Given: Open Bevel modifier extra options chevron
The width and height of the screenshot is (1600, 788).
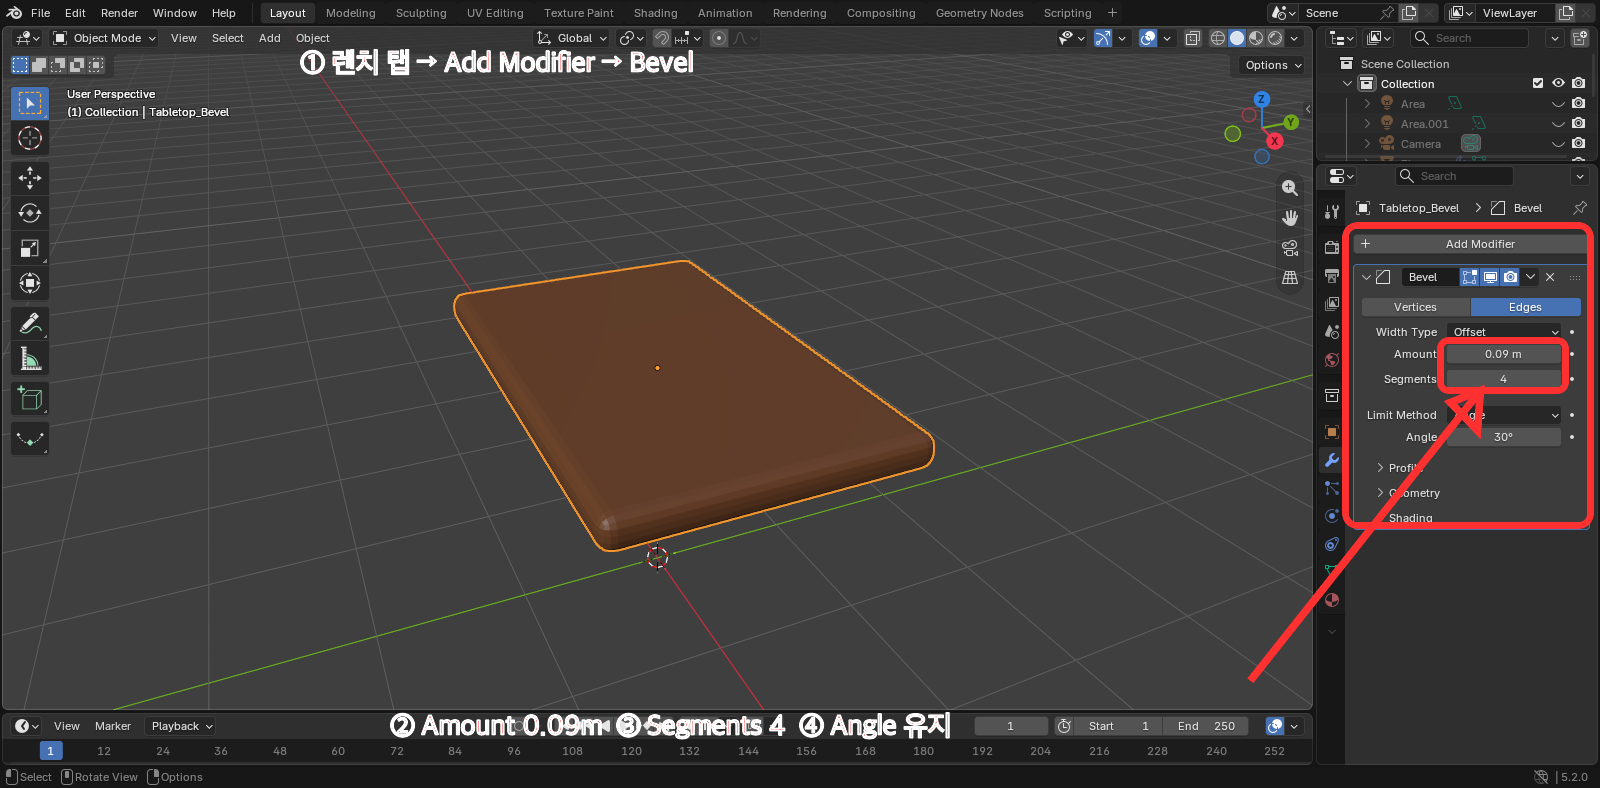Looking at the screenshot, I should point(1530,277).
